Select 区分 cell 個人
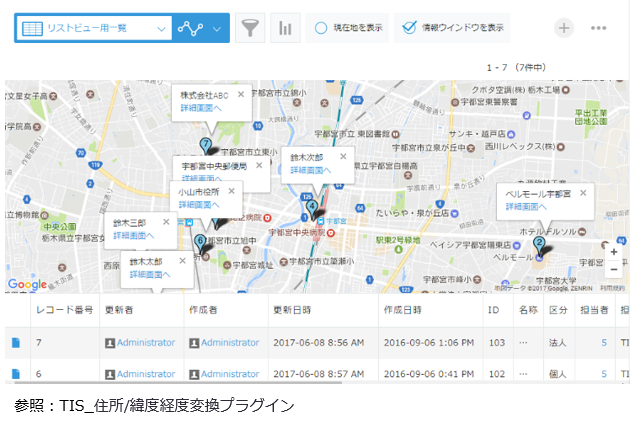 (x=557, y=374)
